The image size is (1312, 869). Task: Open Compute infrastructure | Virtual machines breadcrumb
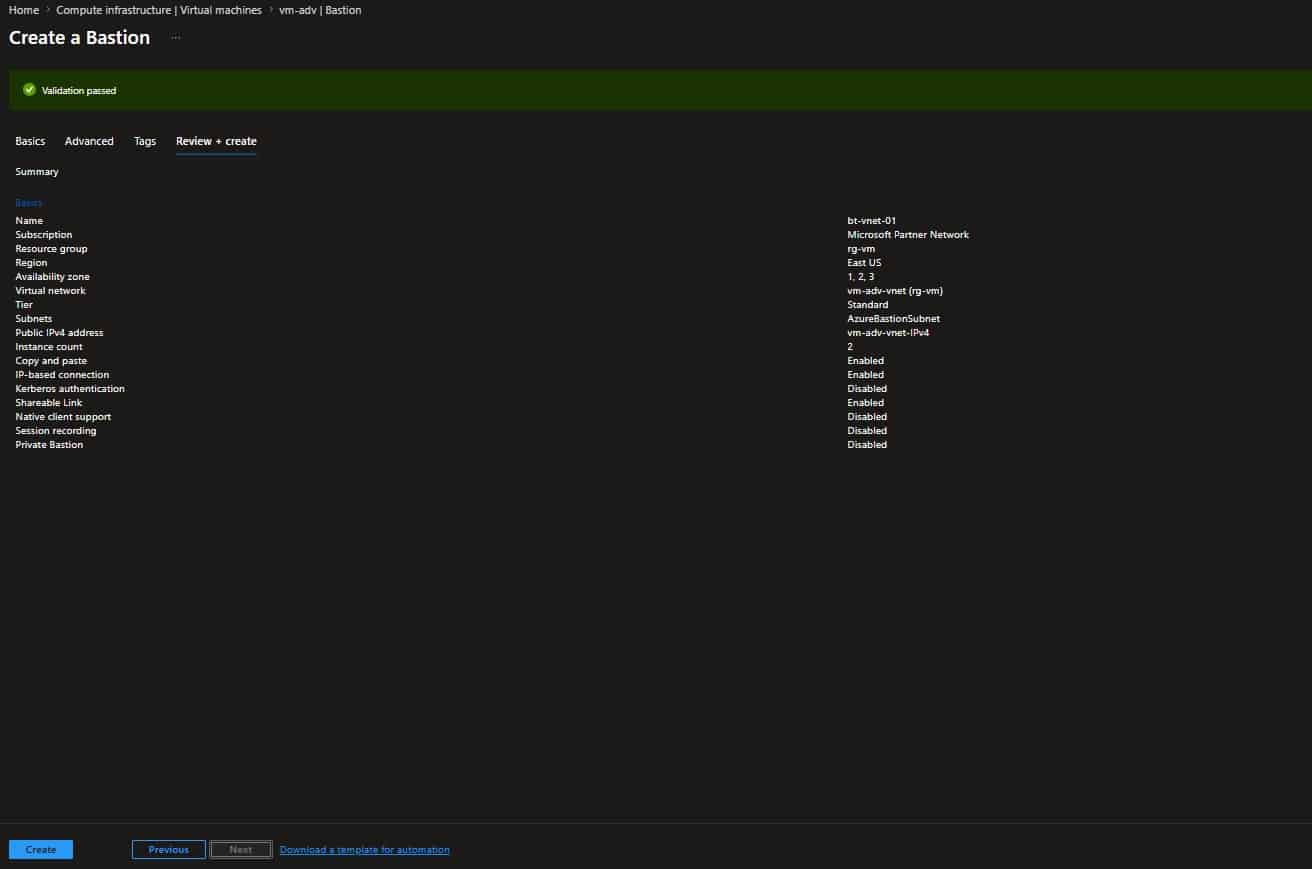(x=159, y=9)
